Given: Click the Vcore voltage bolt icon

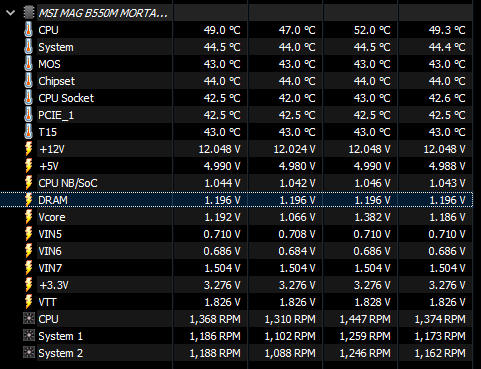Looking at the screenshot, I should 29,217.
